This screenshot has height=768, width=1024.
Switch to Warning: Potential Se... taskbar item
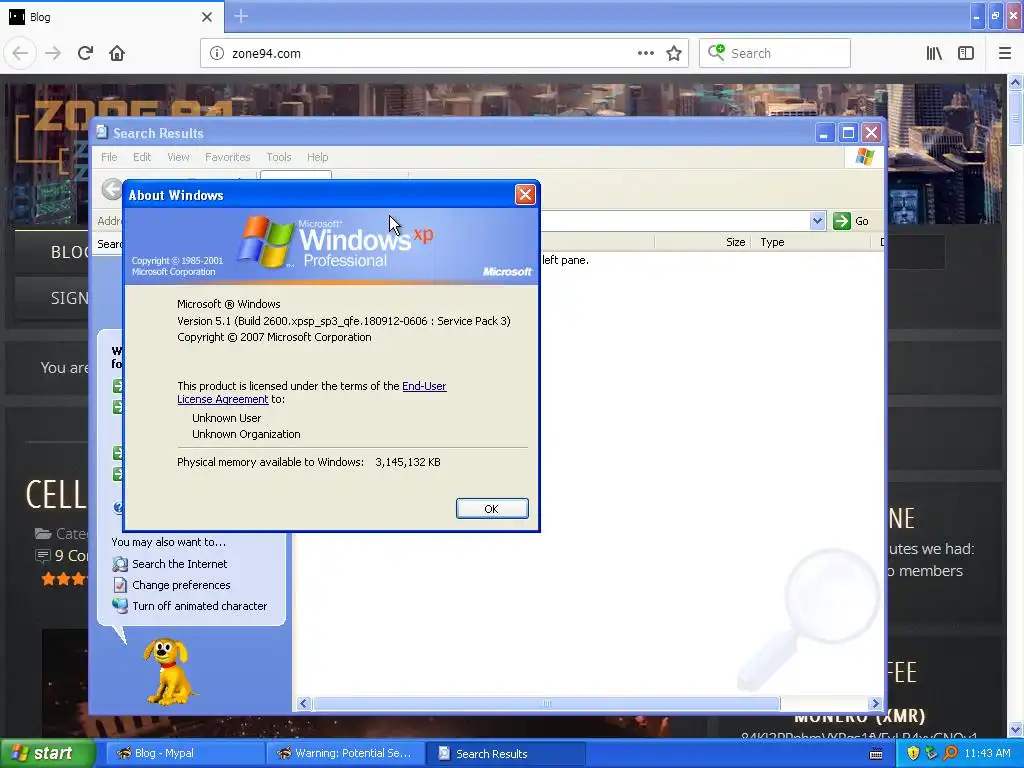pyautogui.click(x=345, y=754)
